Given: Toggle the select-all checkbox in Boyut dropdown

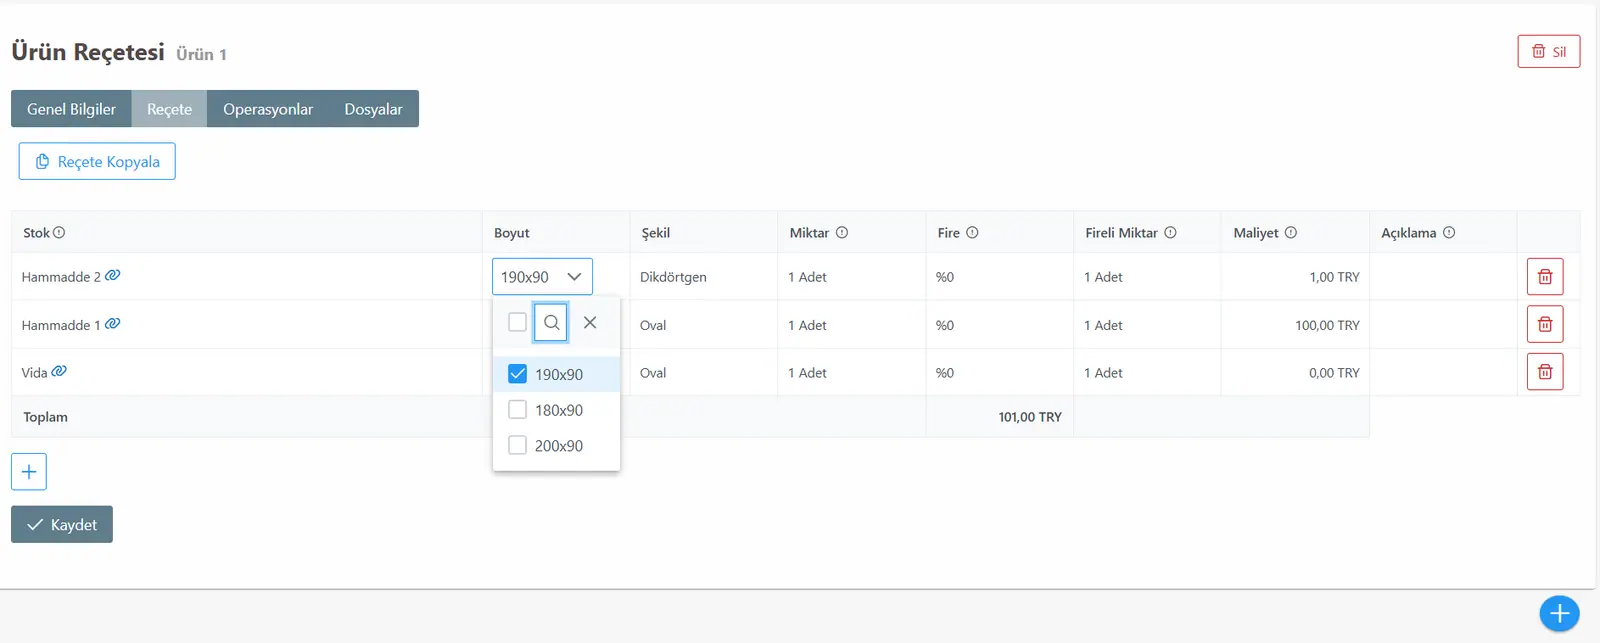Looking at the screenshot, I should point(517,322).
